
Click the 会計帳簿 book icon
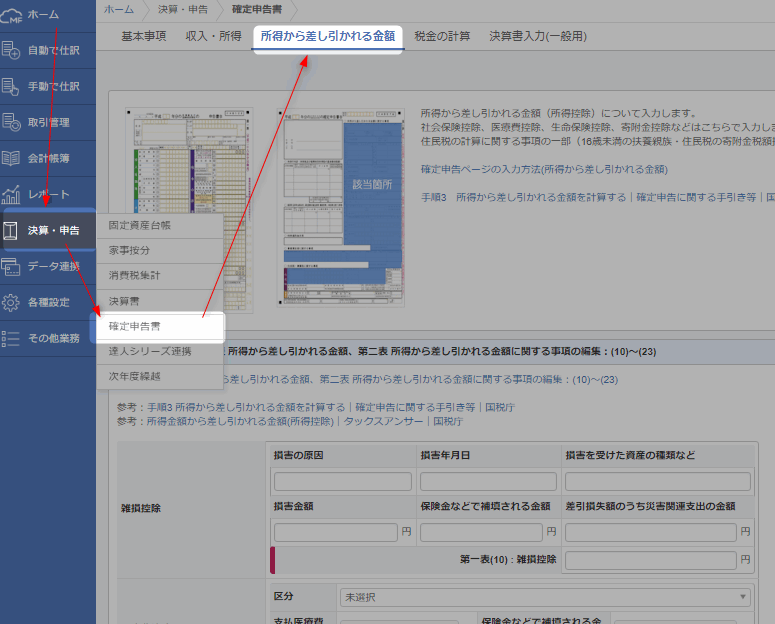coord(12,158)
